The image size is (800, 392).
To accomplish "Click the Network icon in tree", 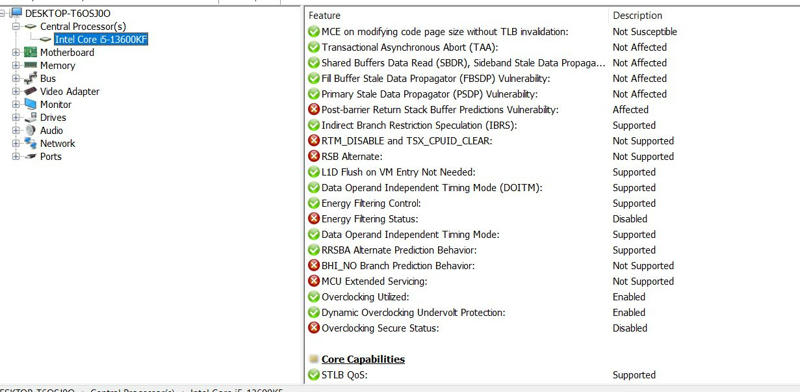I will pyautogui.click(x=31, y=143).
